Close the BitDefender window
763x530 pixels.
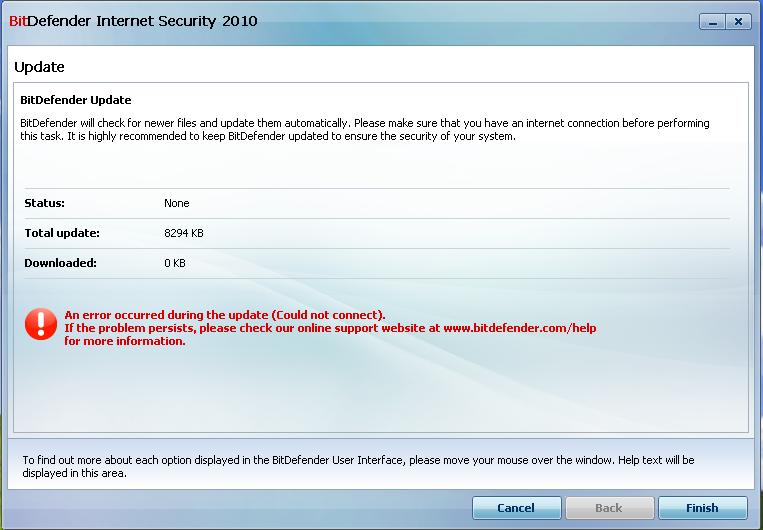(x=738, y=22)
